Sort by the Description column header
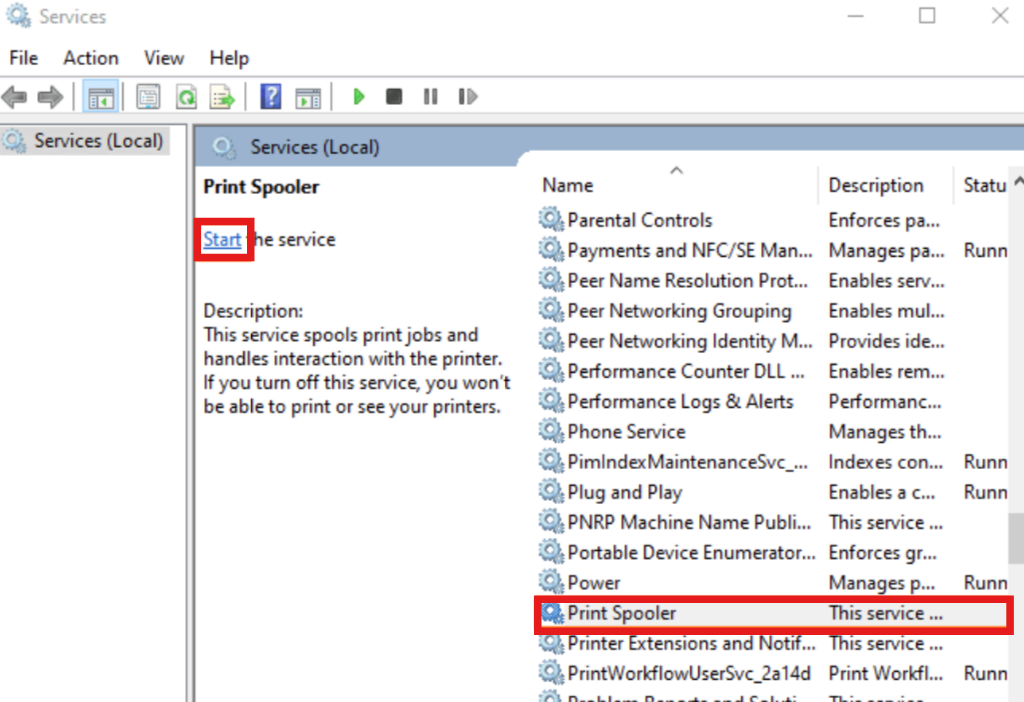 click(x=886, y=185)
